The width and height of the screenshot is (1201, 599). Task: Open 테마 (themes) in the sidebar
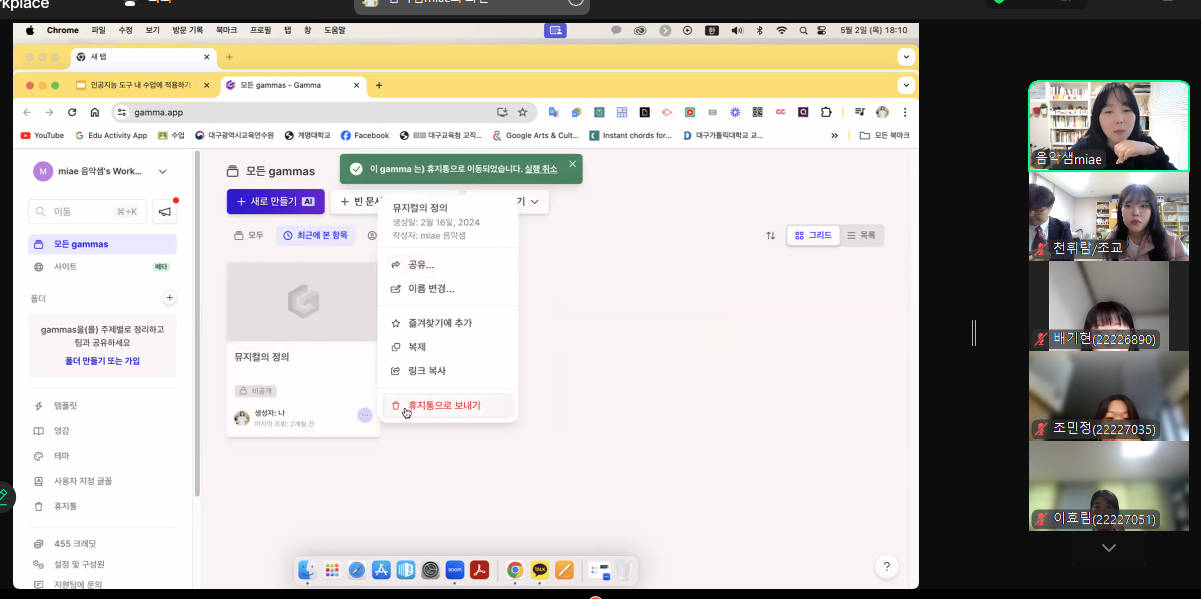61,456
